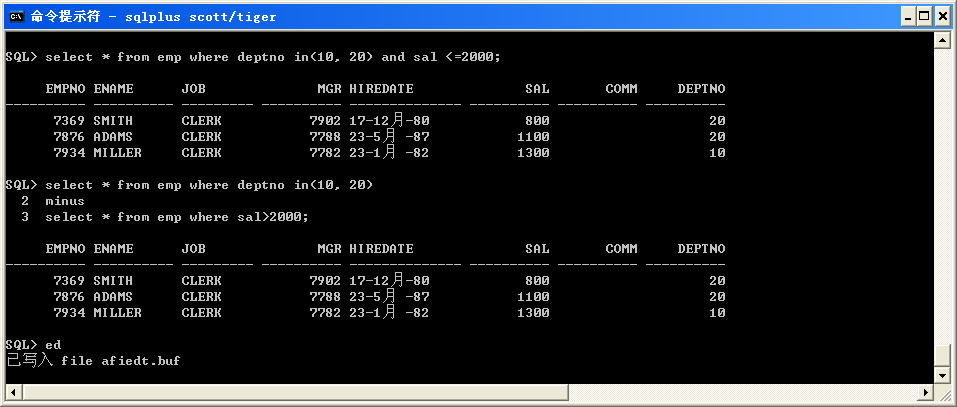This screenshot has width=957, height=407.
Task: Click the 'minus' keyword on line 2
Action: (65, 201)
